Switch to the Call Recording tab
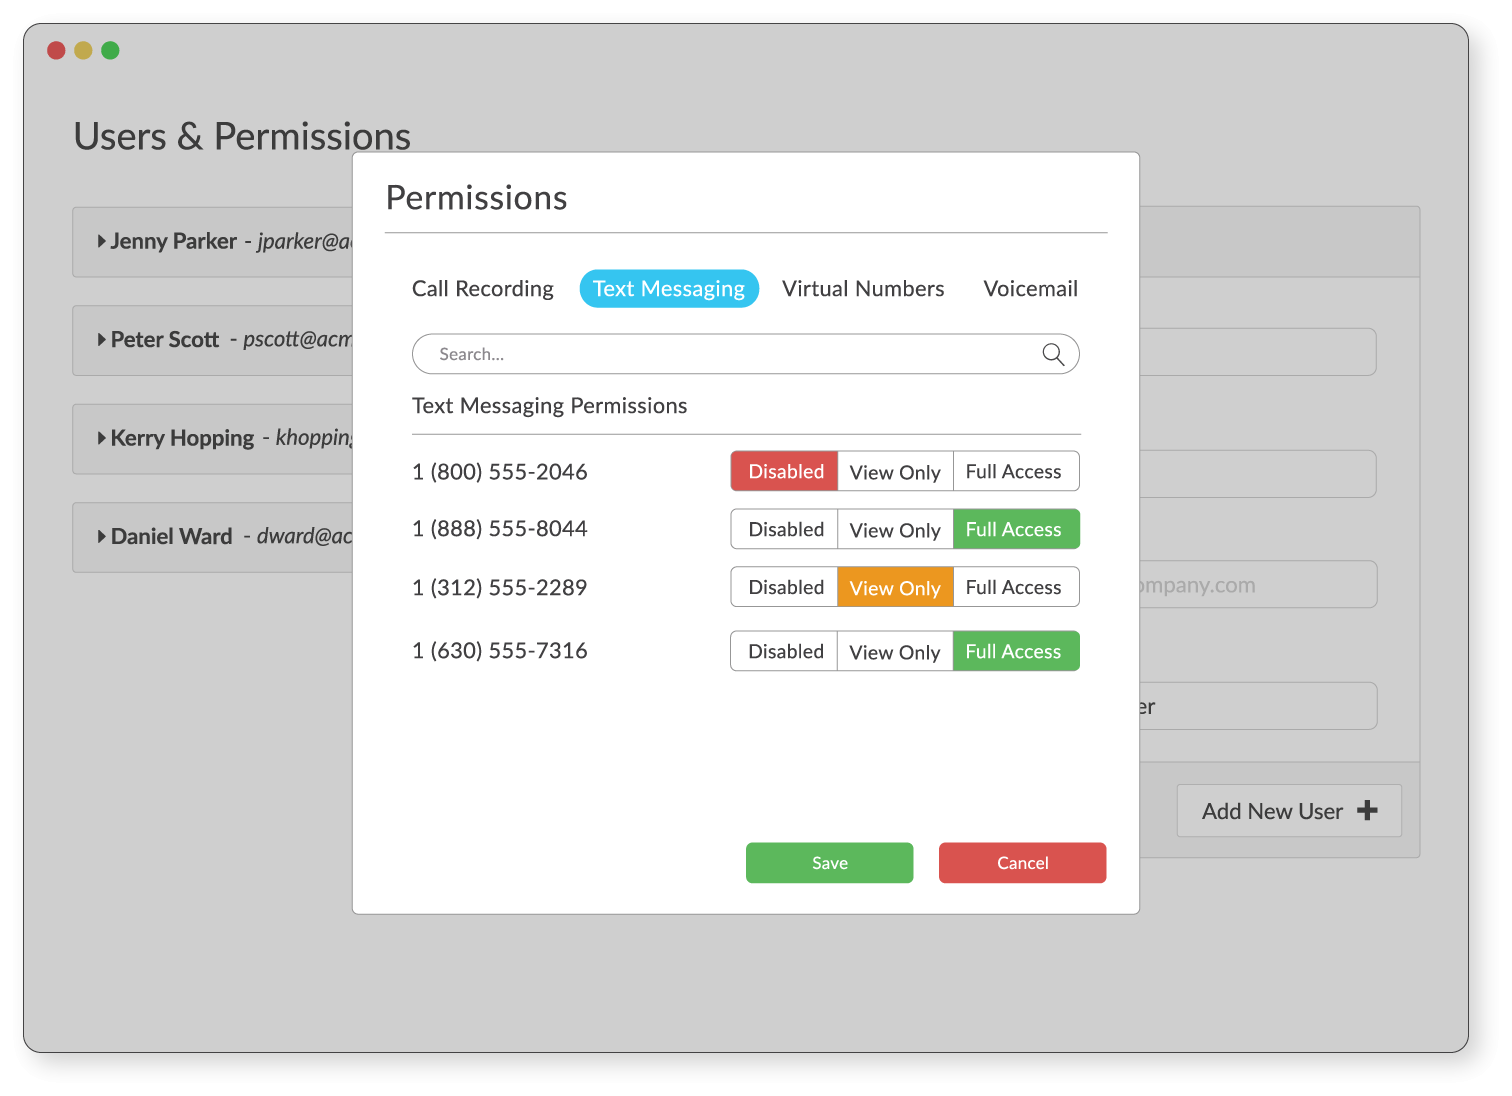Image resolution: width=1512 pixels, height=1096 pixels. pyautogui.click(x=483, y=289)
